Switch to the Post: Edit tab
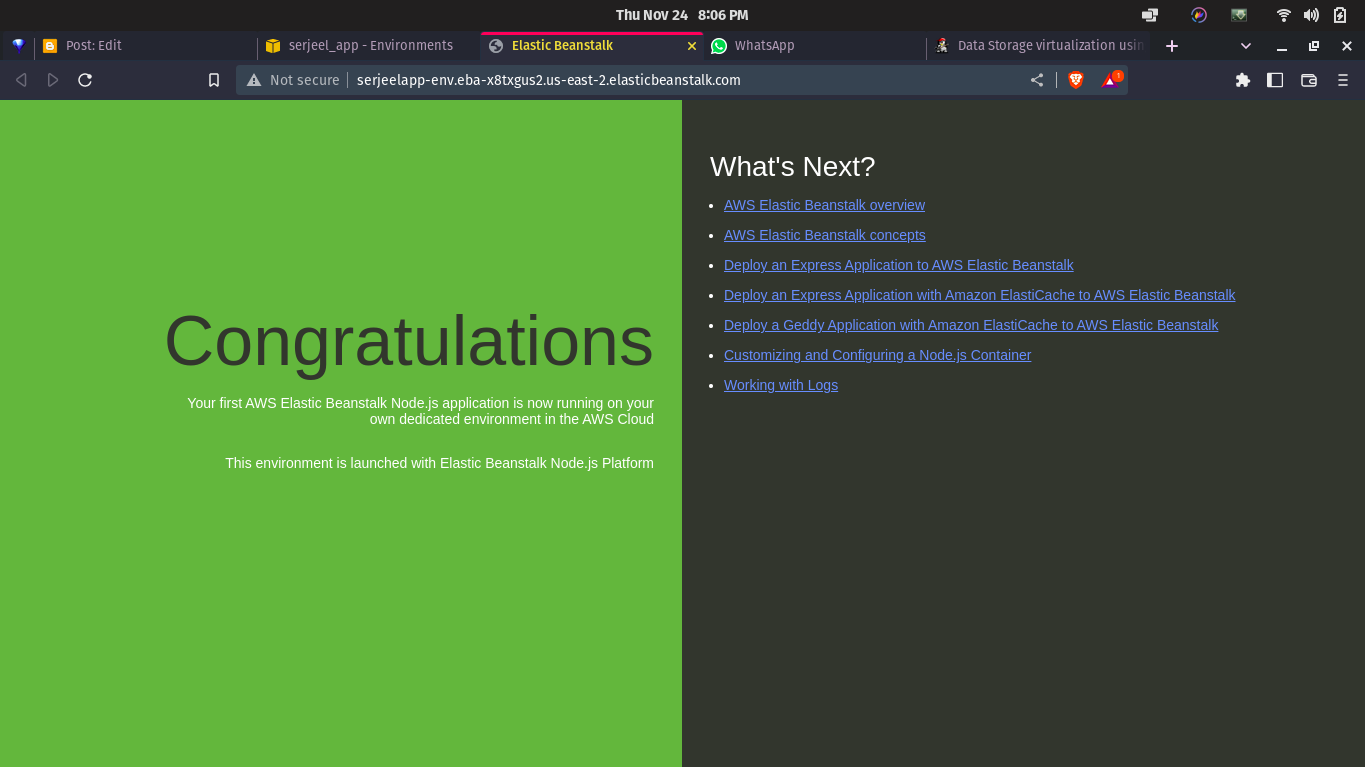This screenshot has width=1365, height=767. (x=145, y=46)
